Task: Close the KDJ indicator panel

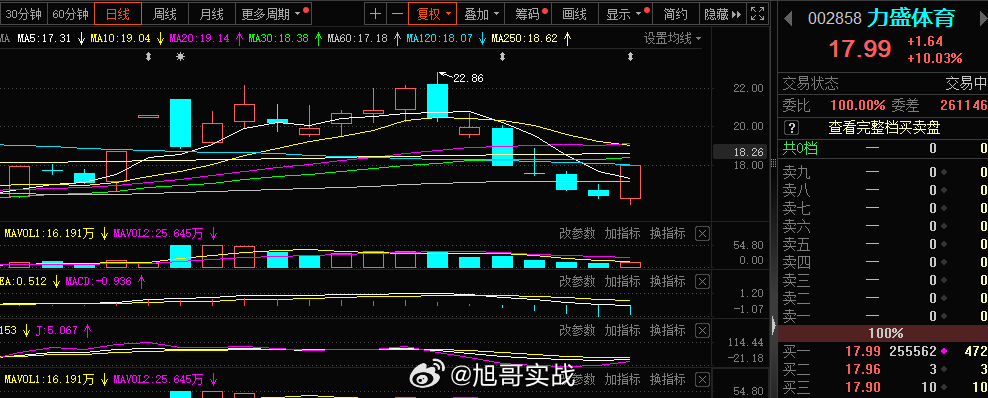Action: 702,330
